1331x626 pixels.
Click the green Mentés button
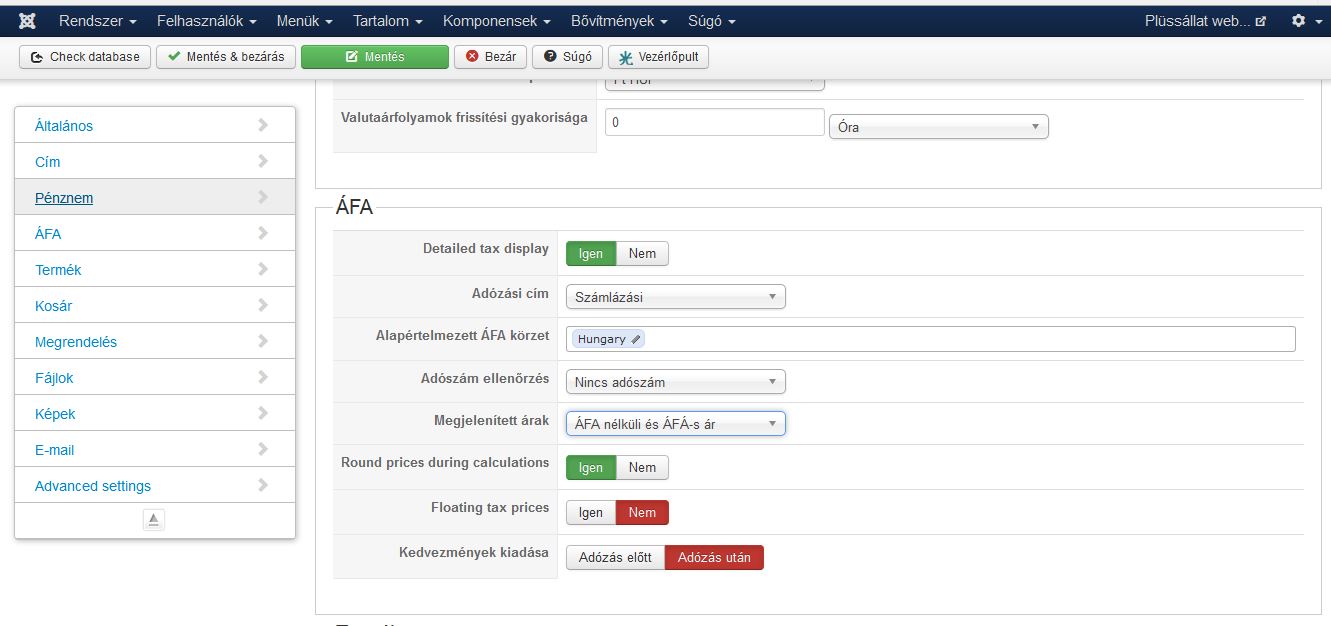coord(375,57)
